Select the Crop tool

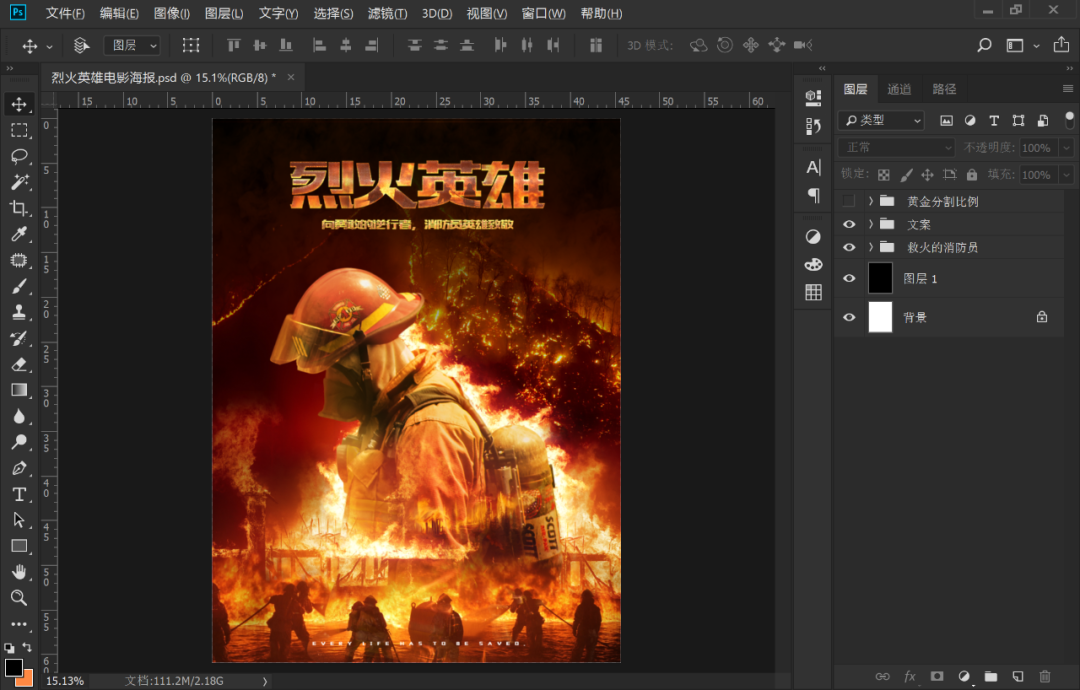pos(19,208)
